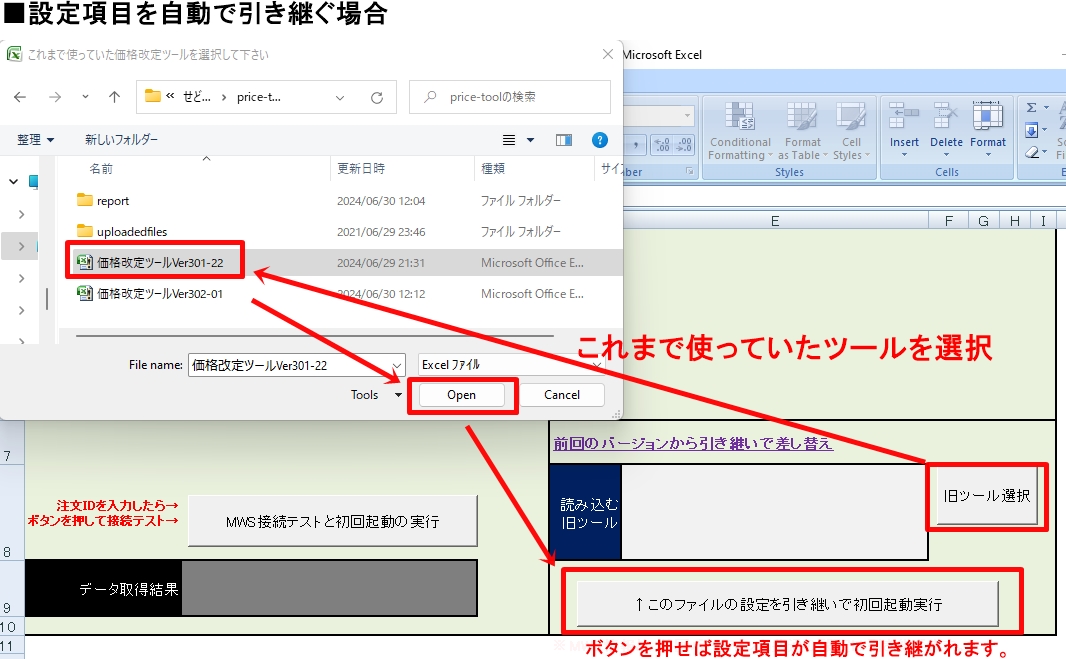Click the Insert cells icon in ribbon

tap(904, 120)
